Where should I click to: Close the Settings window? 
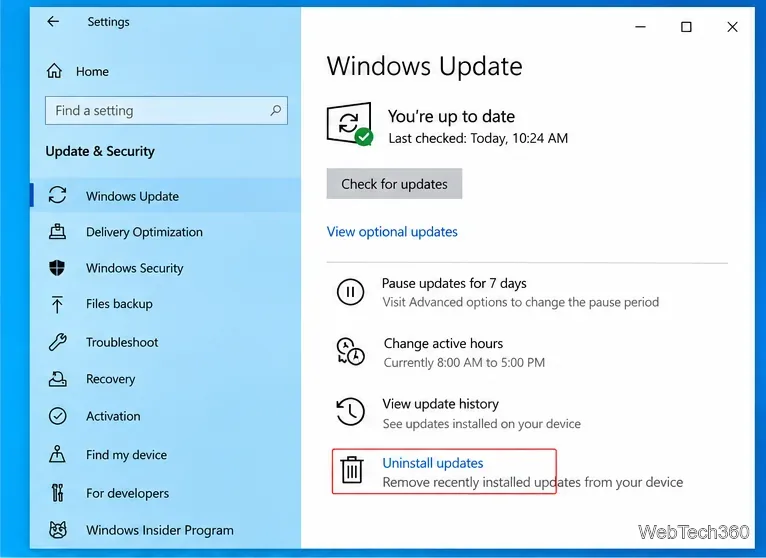tap(732, 27)
